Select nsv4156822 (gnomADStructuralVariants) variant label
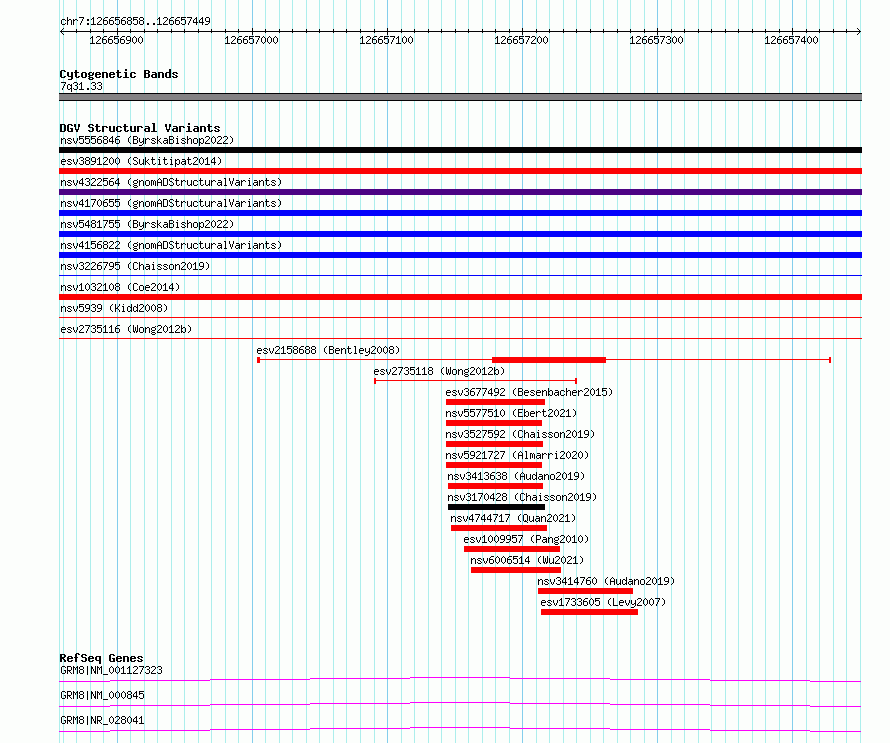 (x=171, y=245)
